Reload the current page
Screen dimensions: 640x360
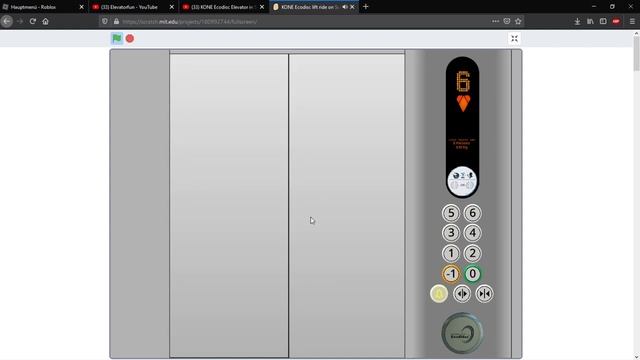33,21
